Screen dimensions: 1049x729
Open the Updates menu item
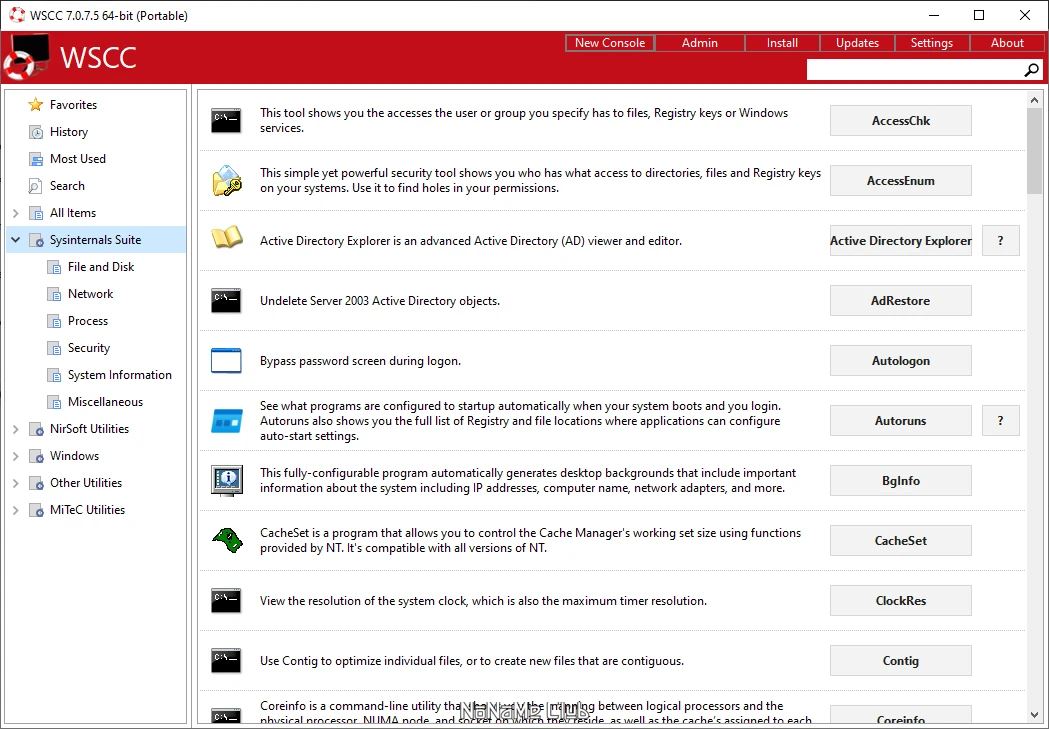pyautogui.click(x=857, y=43)
